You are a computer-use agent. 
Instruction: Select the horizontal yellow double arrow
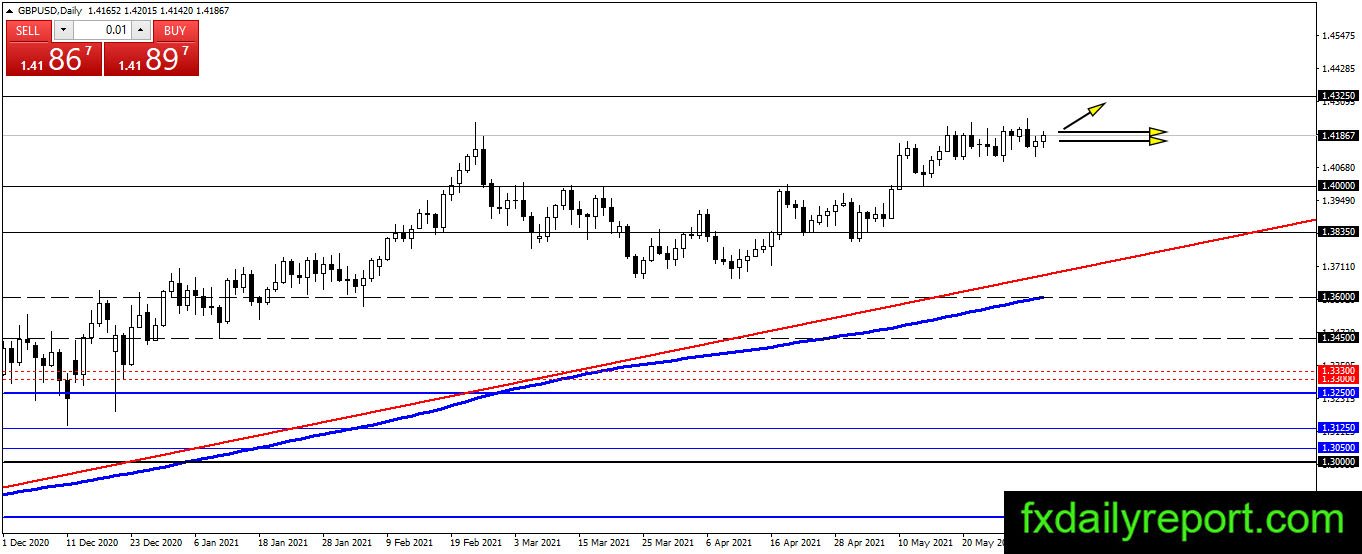[x=1113, y=137]
